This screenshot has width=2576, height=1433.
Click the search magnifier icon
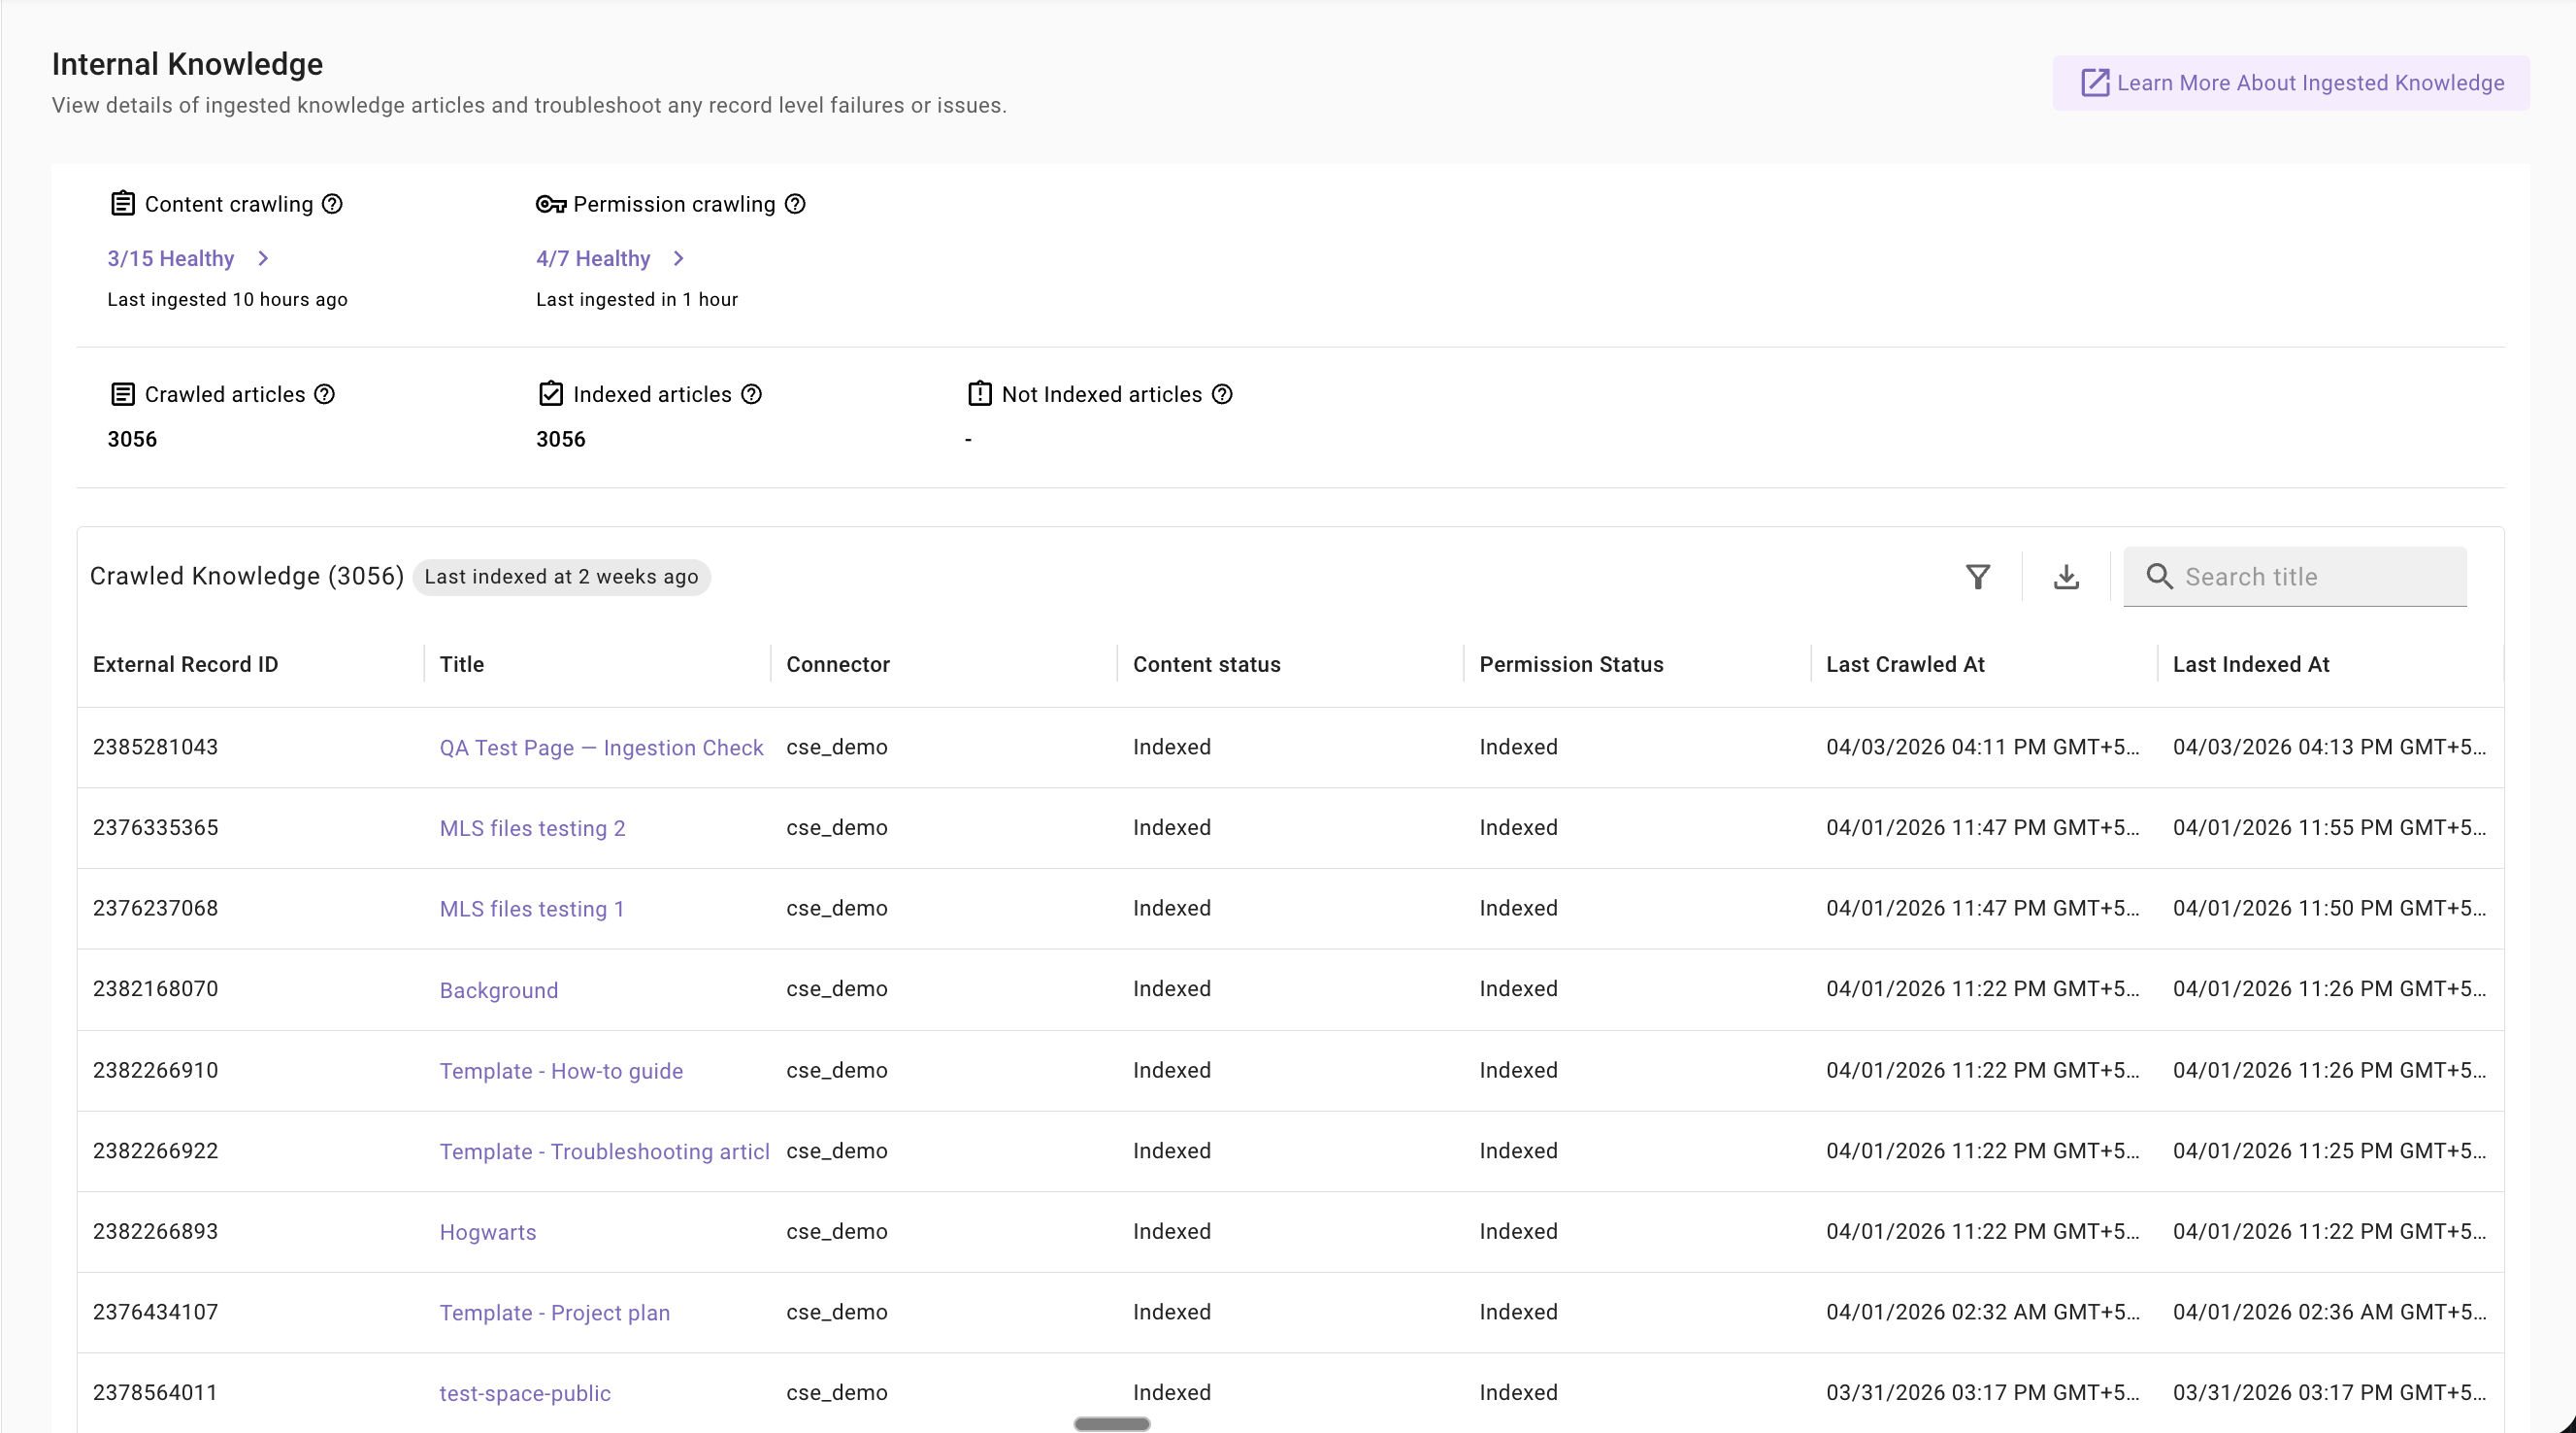(2159, 577)
